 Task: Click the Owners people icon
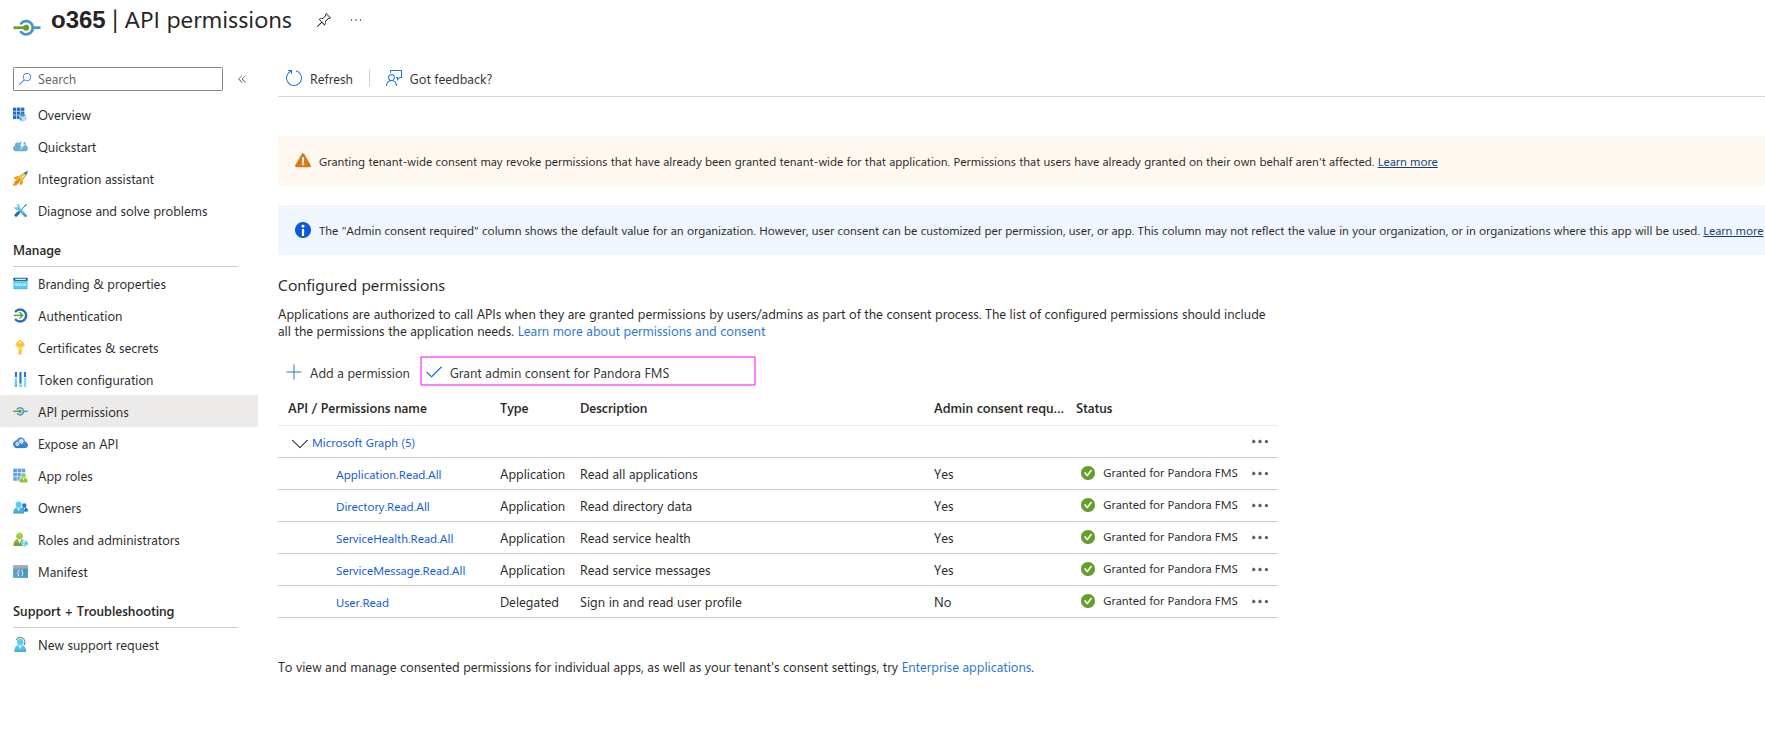click(20, 508)
